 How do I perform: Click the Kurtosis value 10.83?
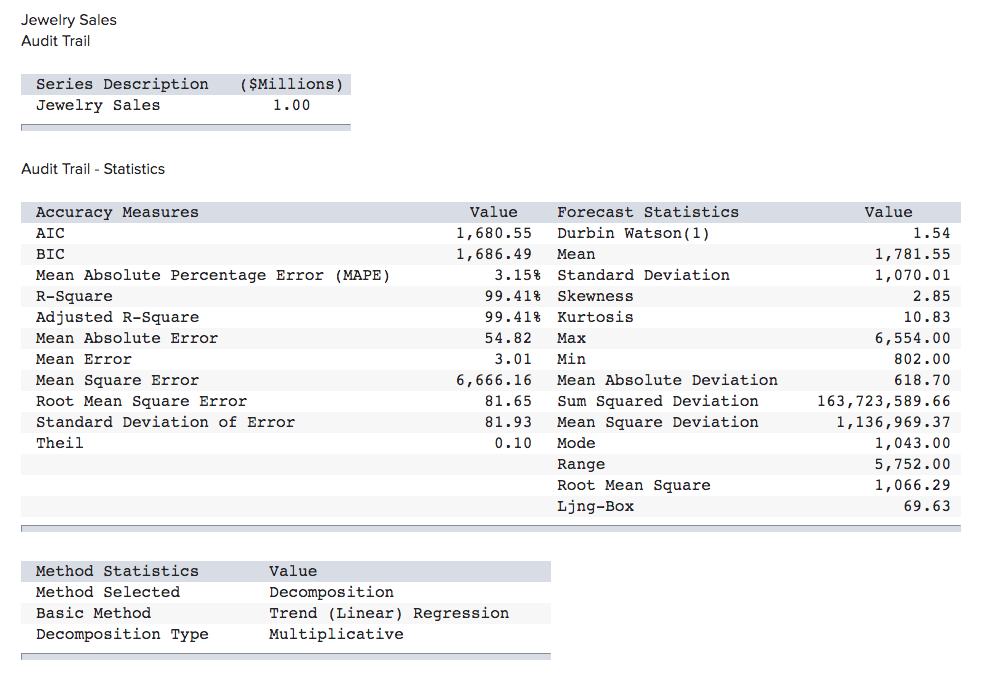click(927, 317)
